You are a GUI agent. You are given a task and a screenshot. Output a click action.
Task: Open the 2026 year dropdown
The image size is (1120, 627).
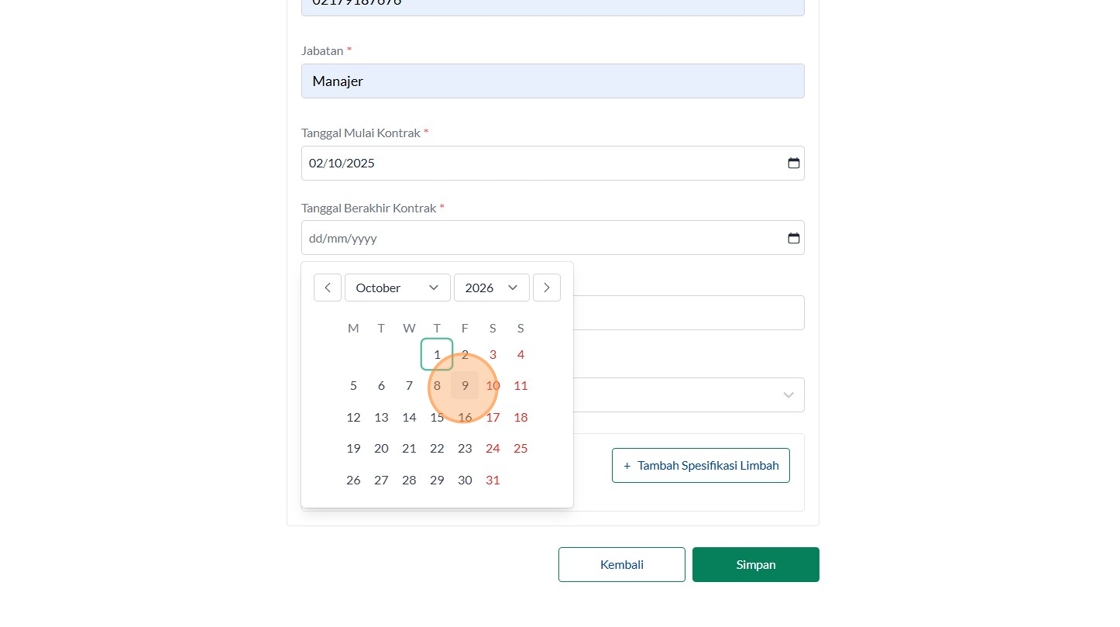[491, 288]
